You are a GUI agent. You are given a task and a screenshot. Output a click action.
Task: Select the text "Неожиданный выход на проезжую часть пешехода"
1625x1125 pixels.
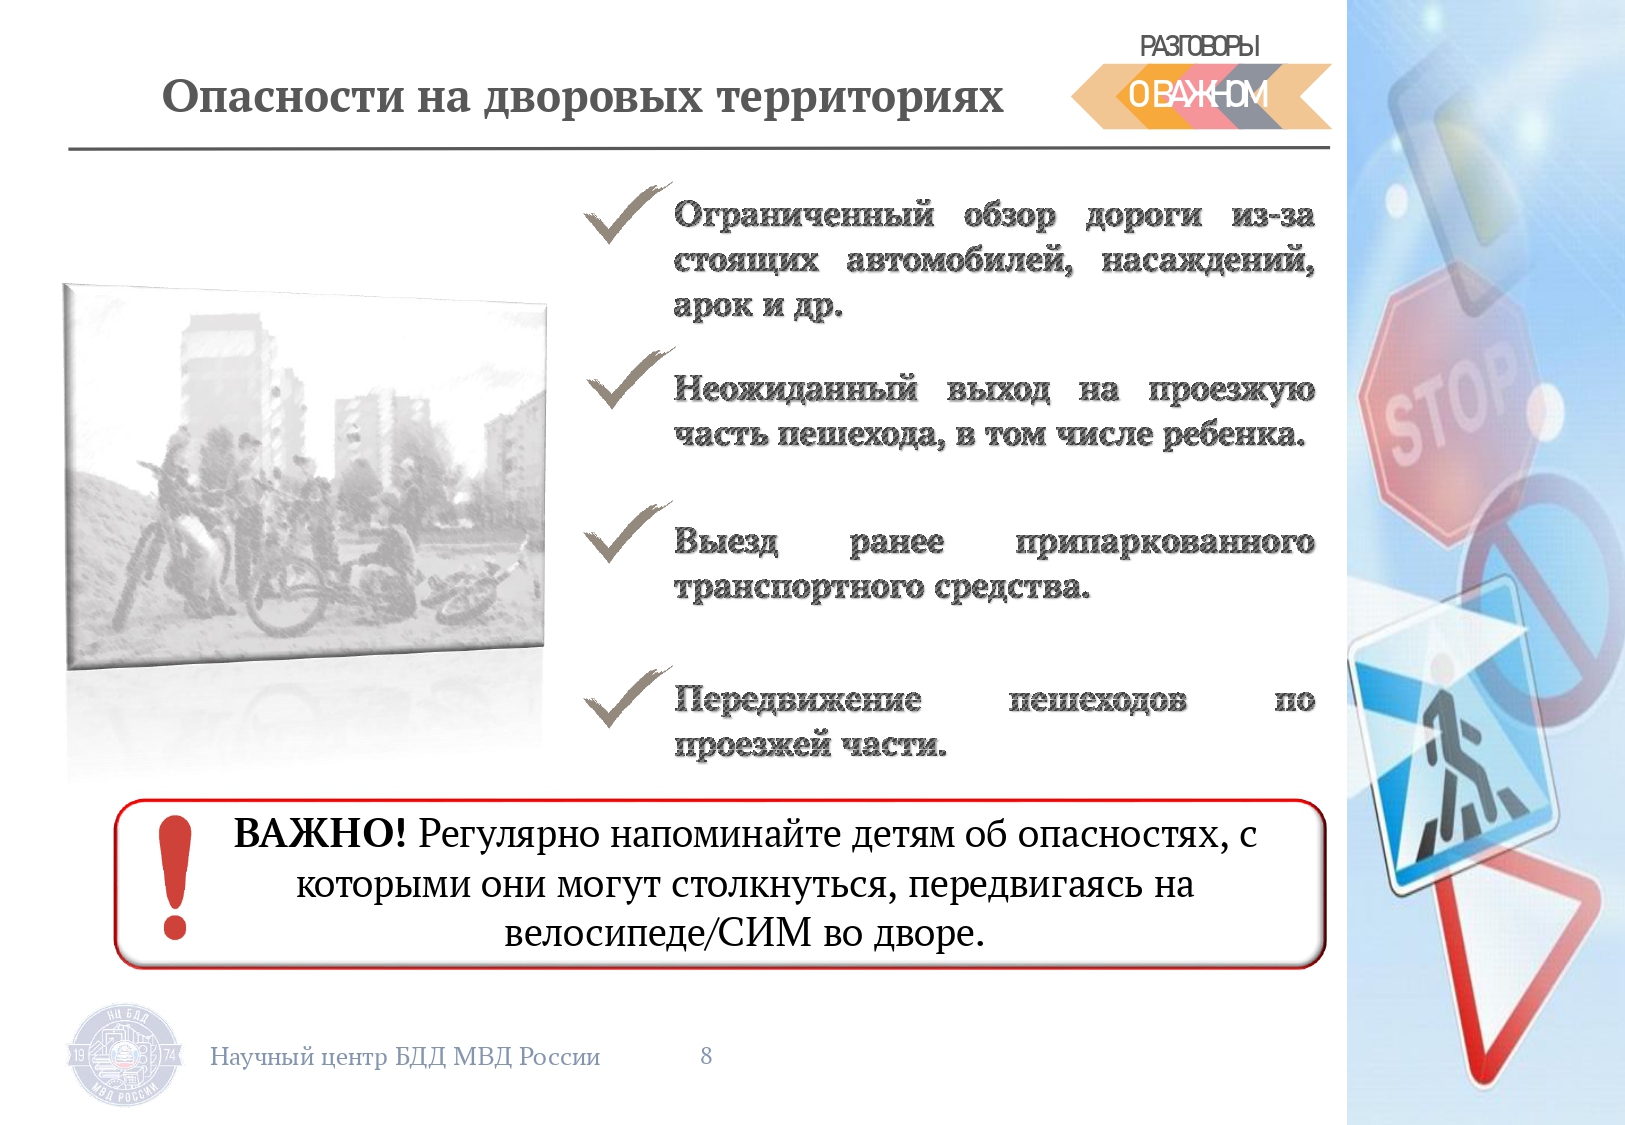(x=994, y=411)
